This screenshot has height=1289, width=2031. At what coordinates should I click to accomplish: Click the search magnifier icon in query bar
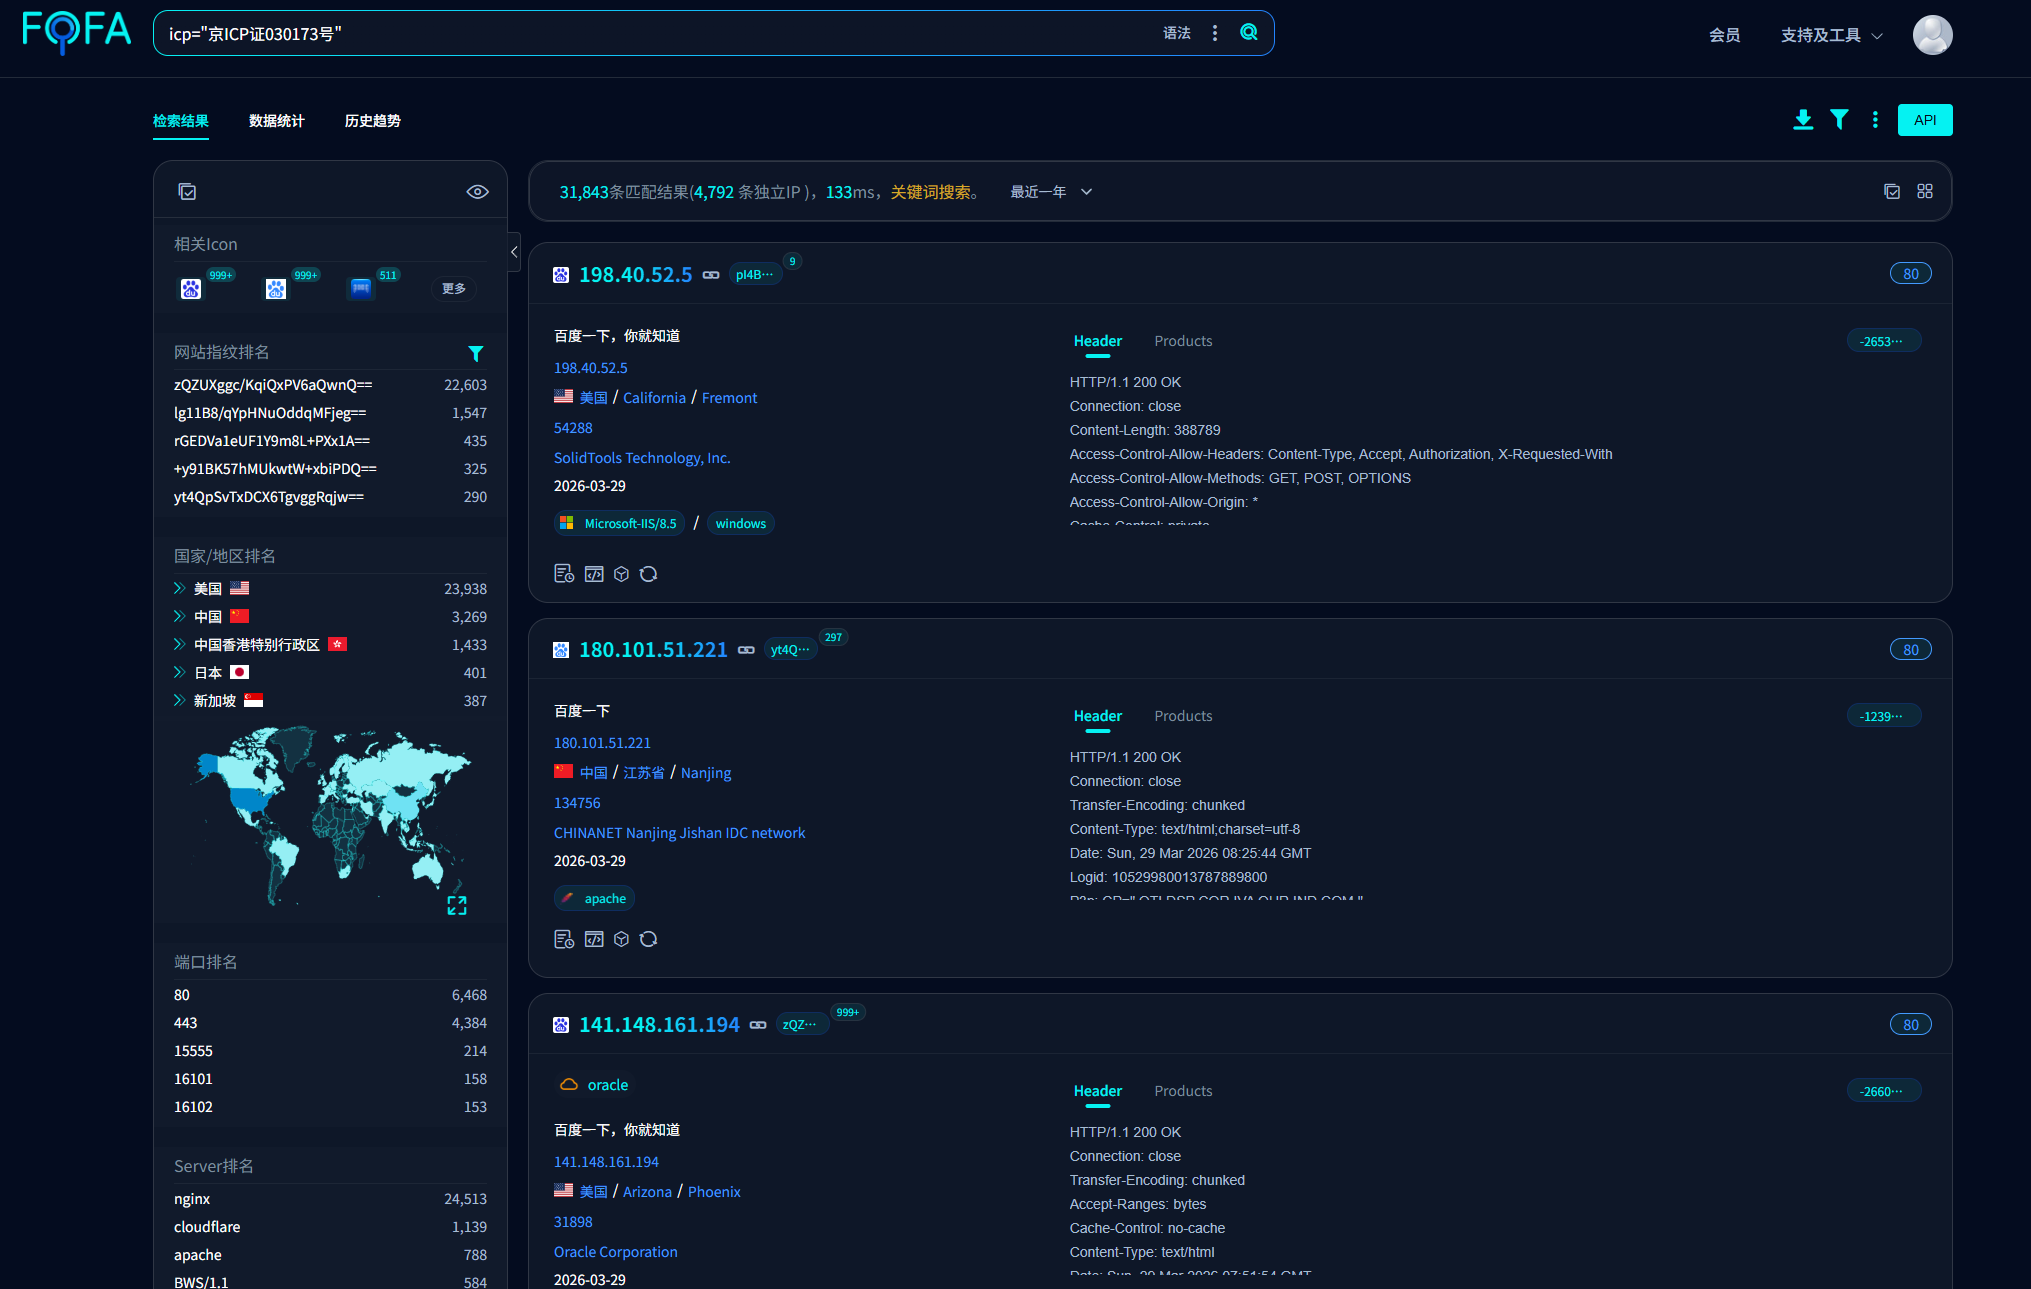[x=1249, y=32]
